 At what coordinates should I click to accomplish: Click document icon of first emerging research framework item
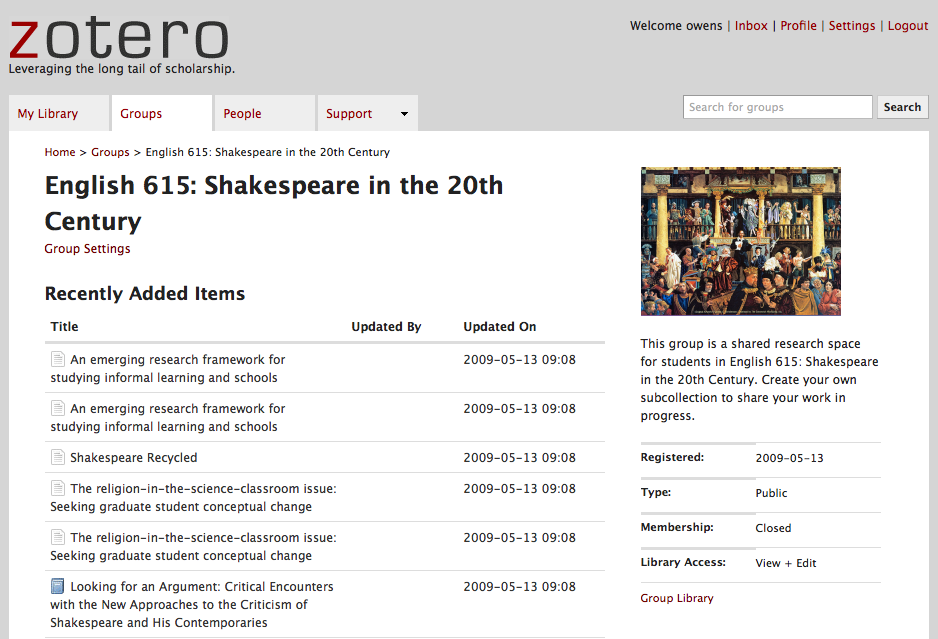(58, 360)
